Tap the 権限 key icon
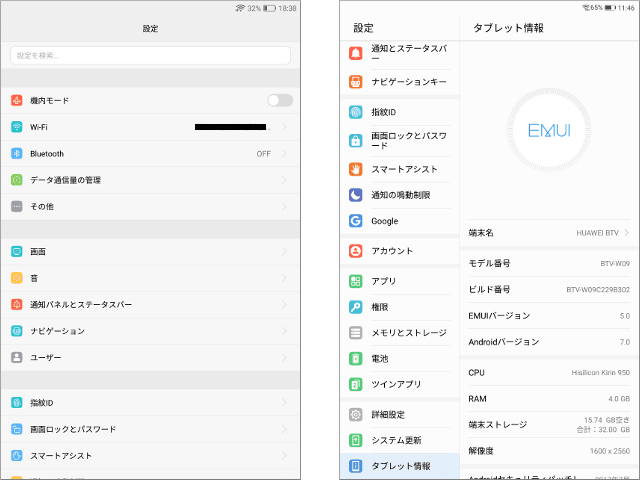The image size is (640, 480). pos(356,307)
